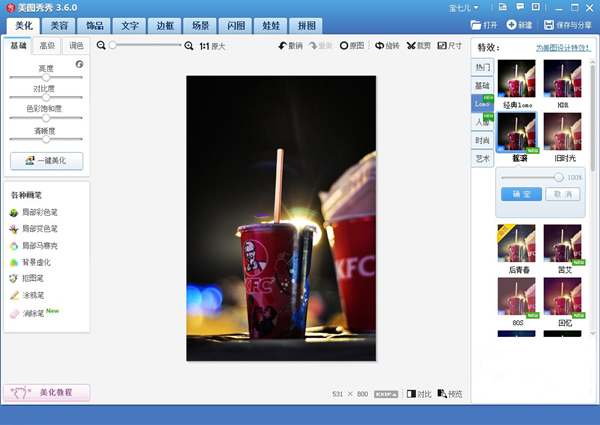Switch to the 娃娃 tab
The height and width of the screenshot is (425, 600).
tap(271, 26)
